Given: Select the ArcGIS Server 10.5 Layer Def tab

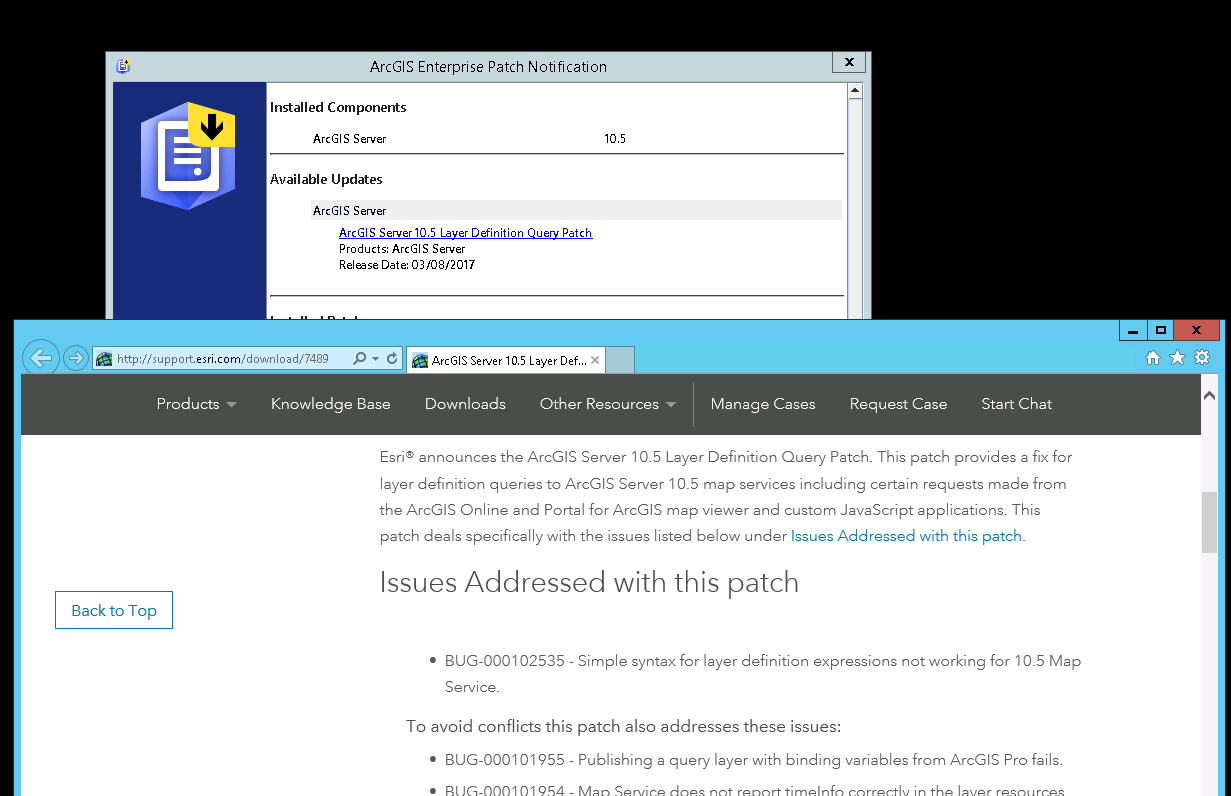Looking at the screenshot, I should pyautogui.click(x=506, y=360).
